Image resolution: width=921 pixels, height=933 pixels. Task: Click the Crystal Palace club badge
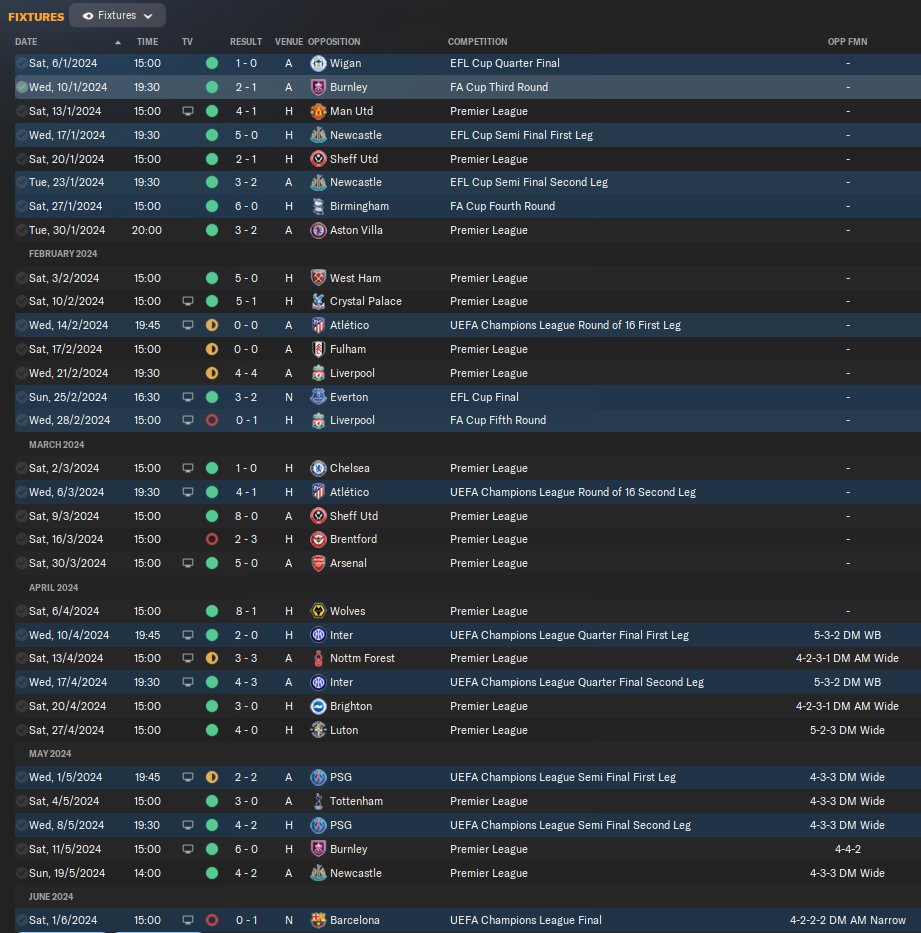tap(318, 301)
